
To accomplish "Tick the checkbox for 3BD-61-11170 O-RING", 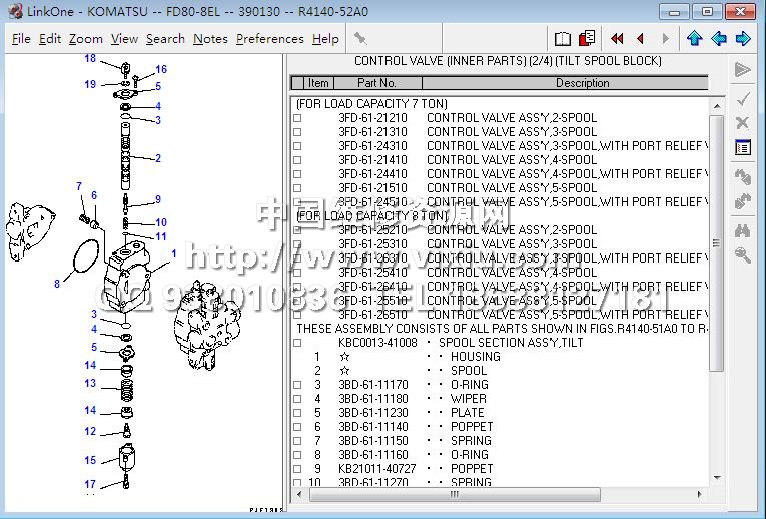I will pos(297,385).
